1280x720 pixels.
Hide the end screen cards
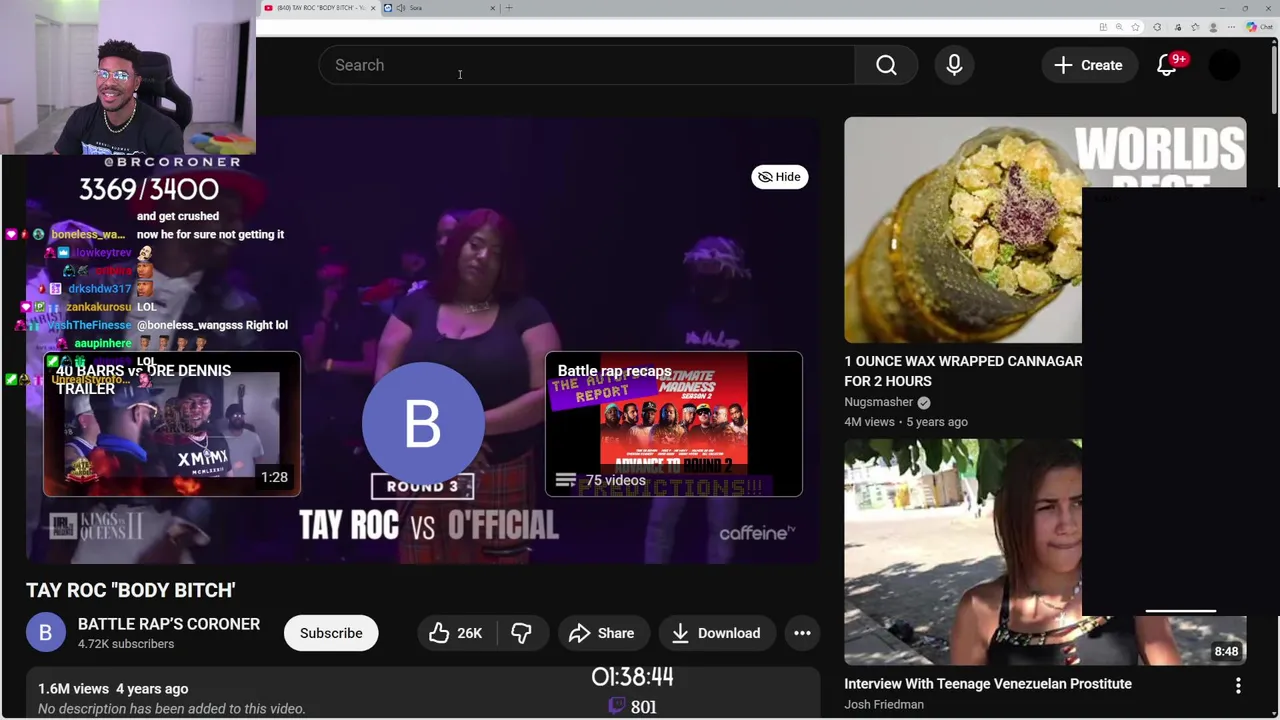(x=779, y=177)
